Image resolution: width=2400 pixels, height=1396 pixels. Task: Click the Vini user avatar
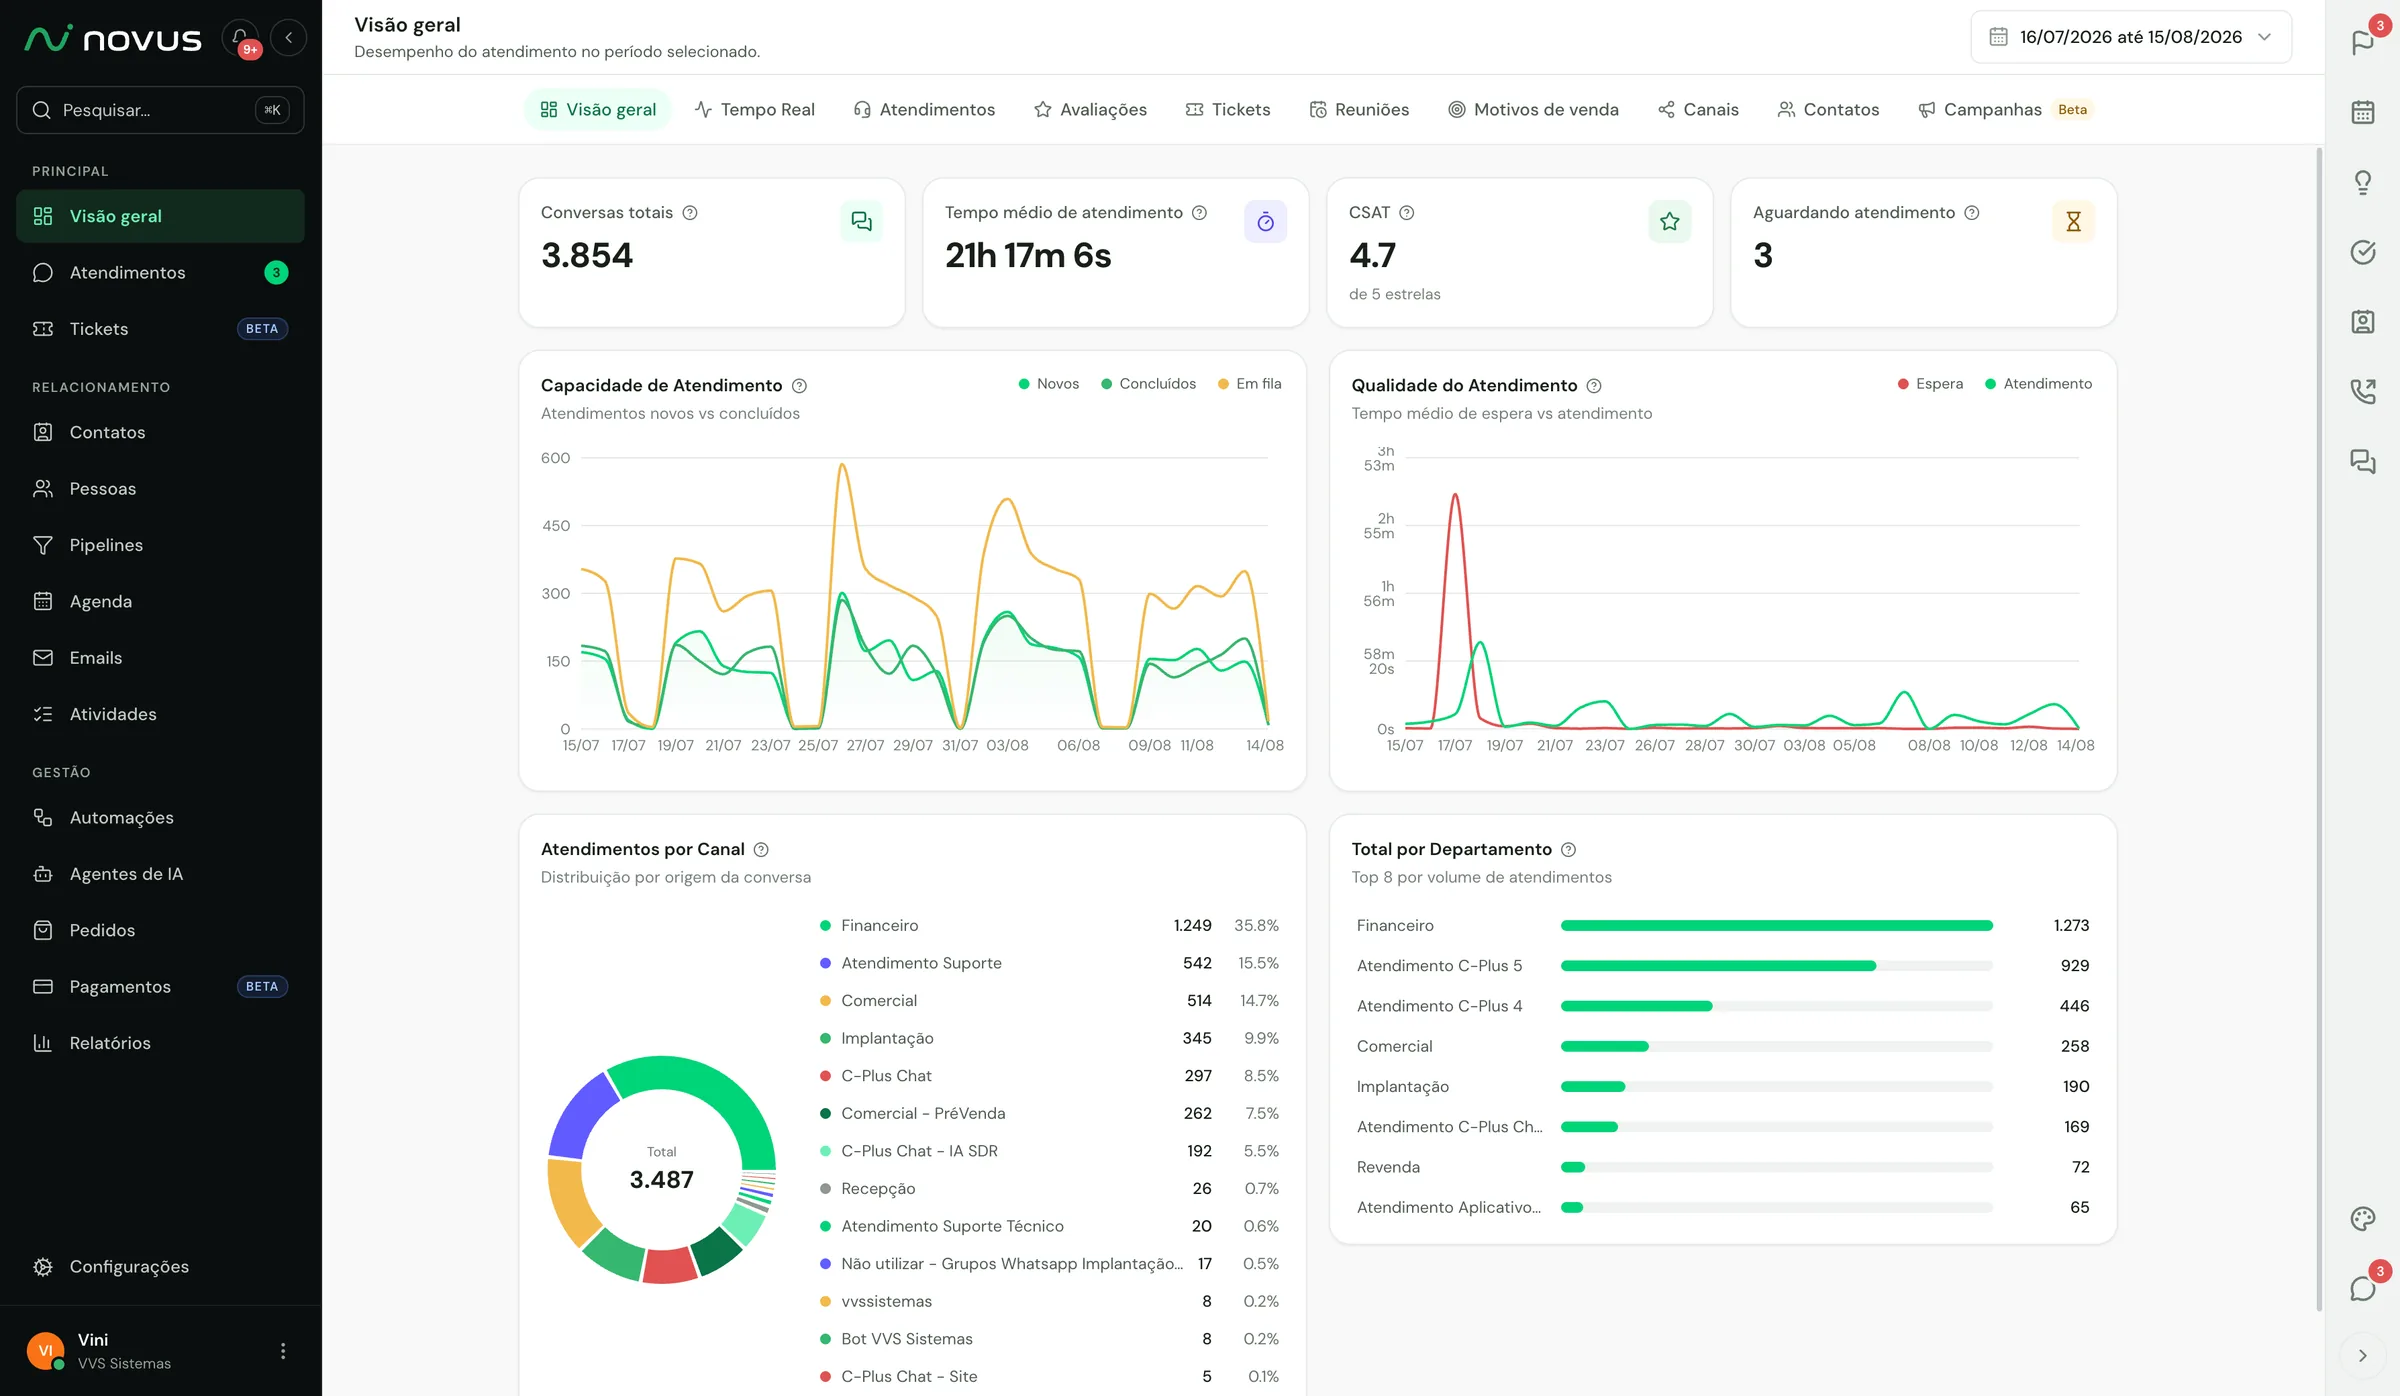45,1351
